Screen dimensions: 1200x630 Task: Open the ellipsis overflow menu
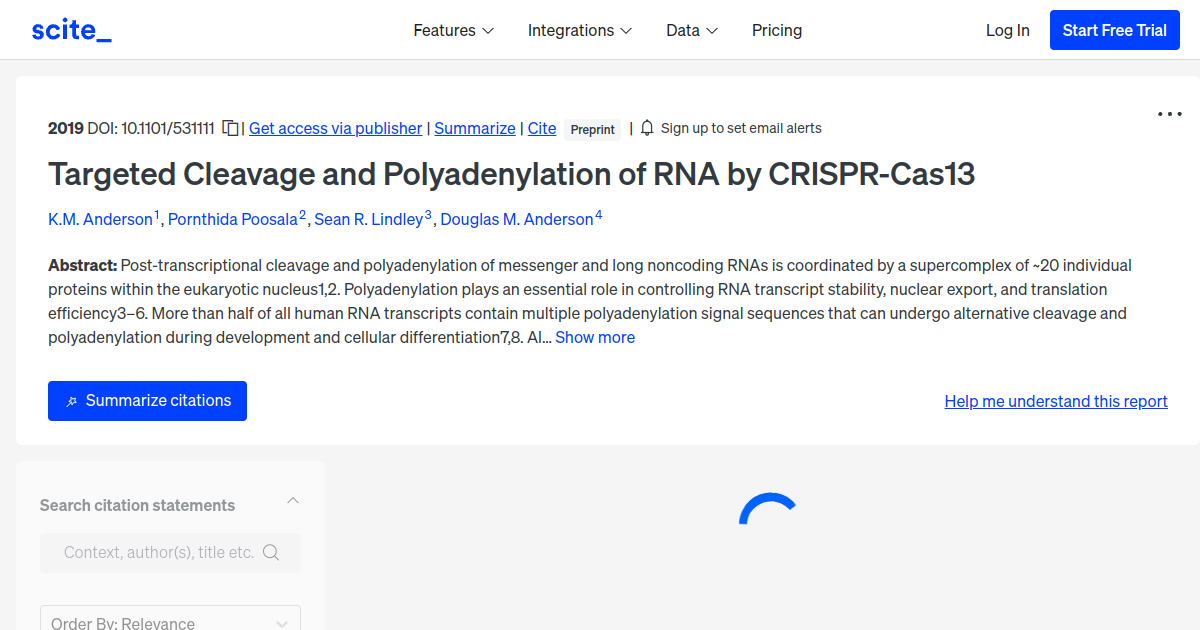tap(1168, 114)
